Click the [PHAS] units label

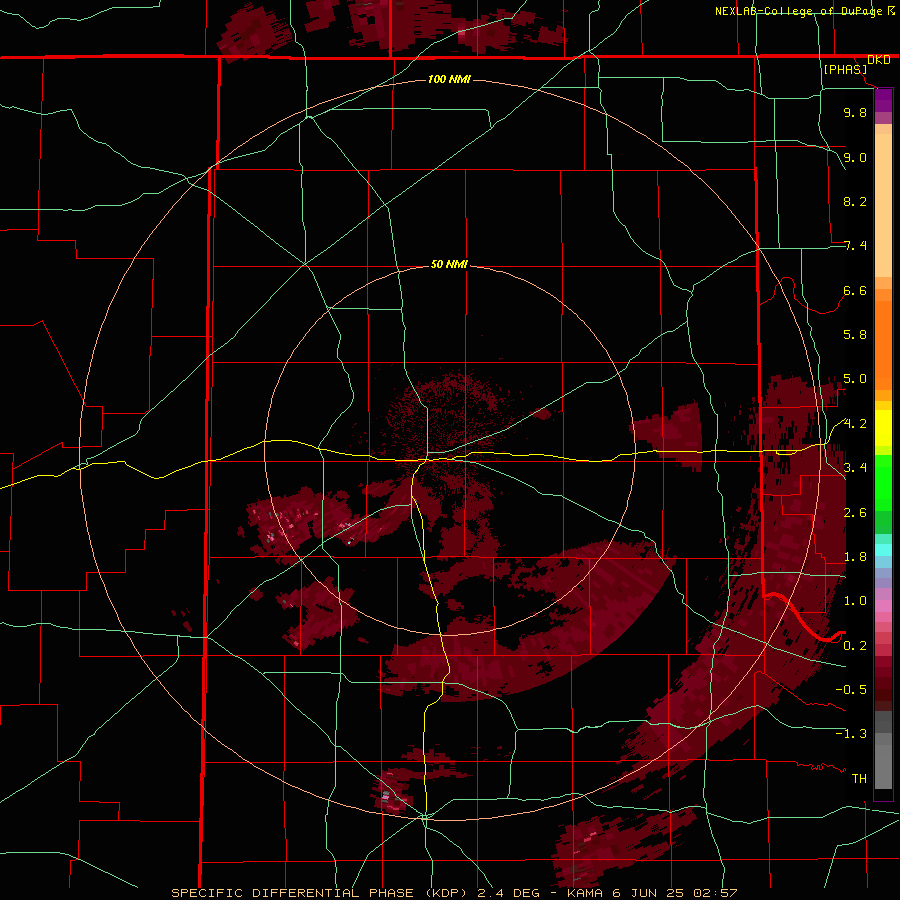845,70
